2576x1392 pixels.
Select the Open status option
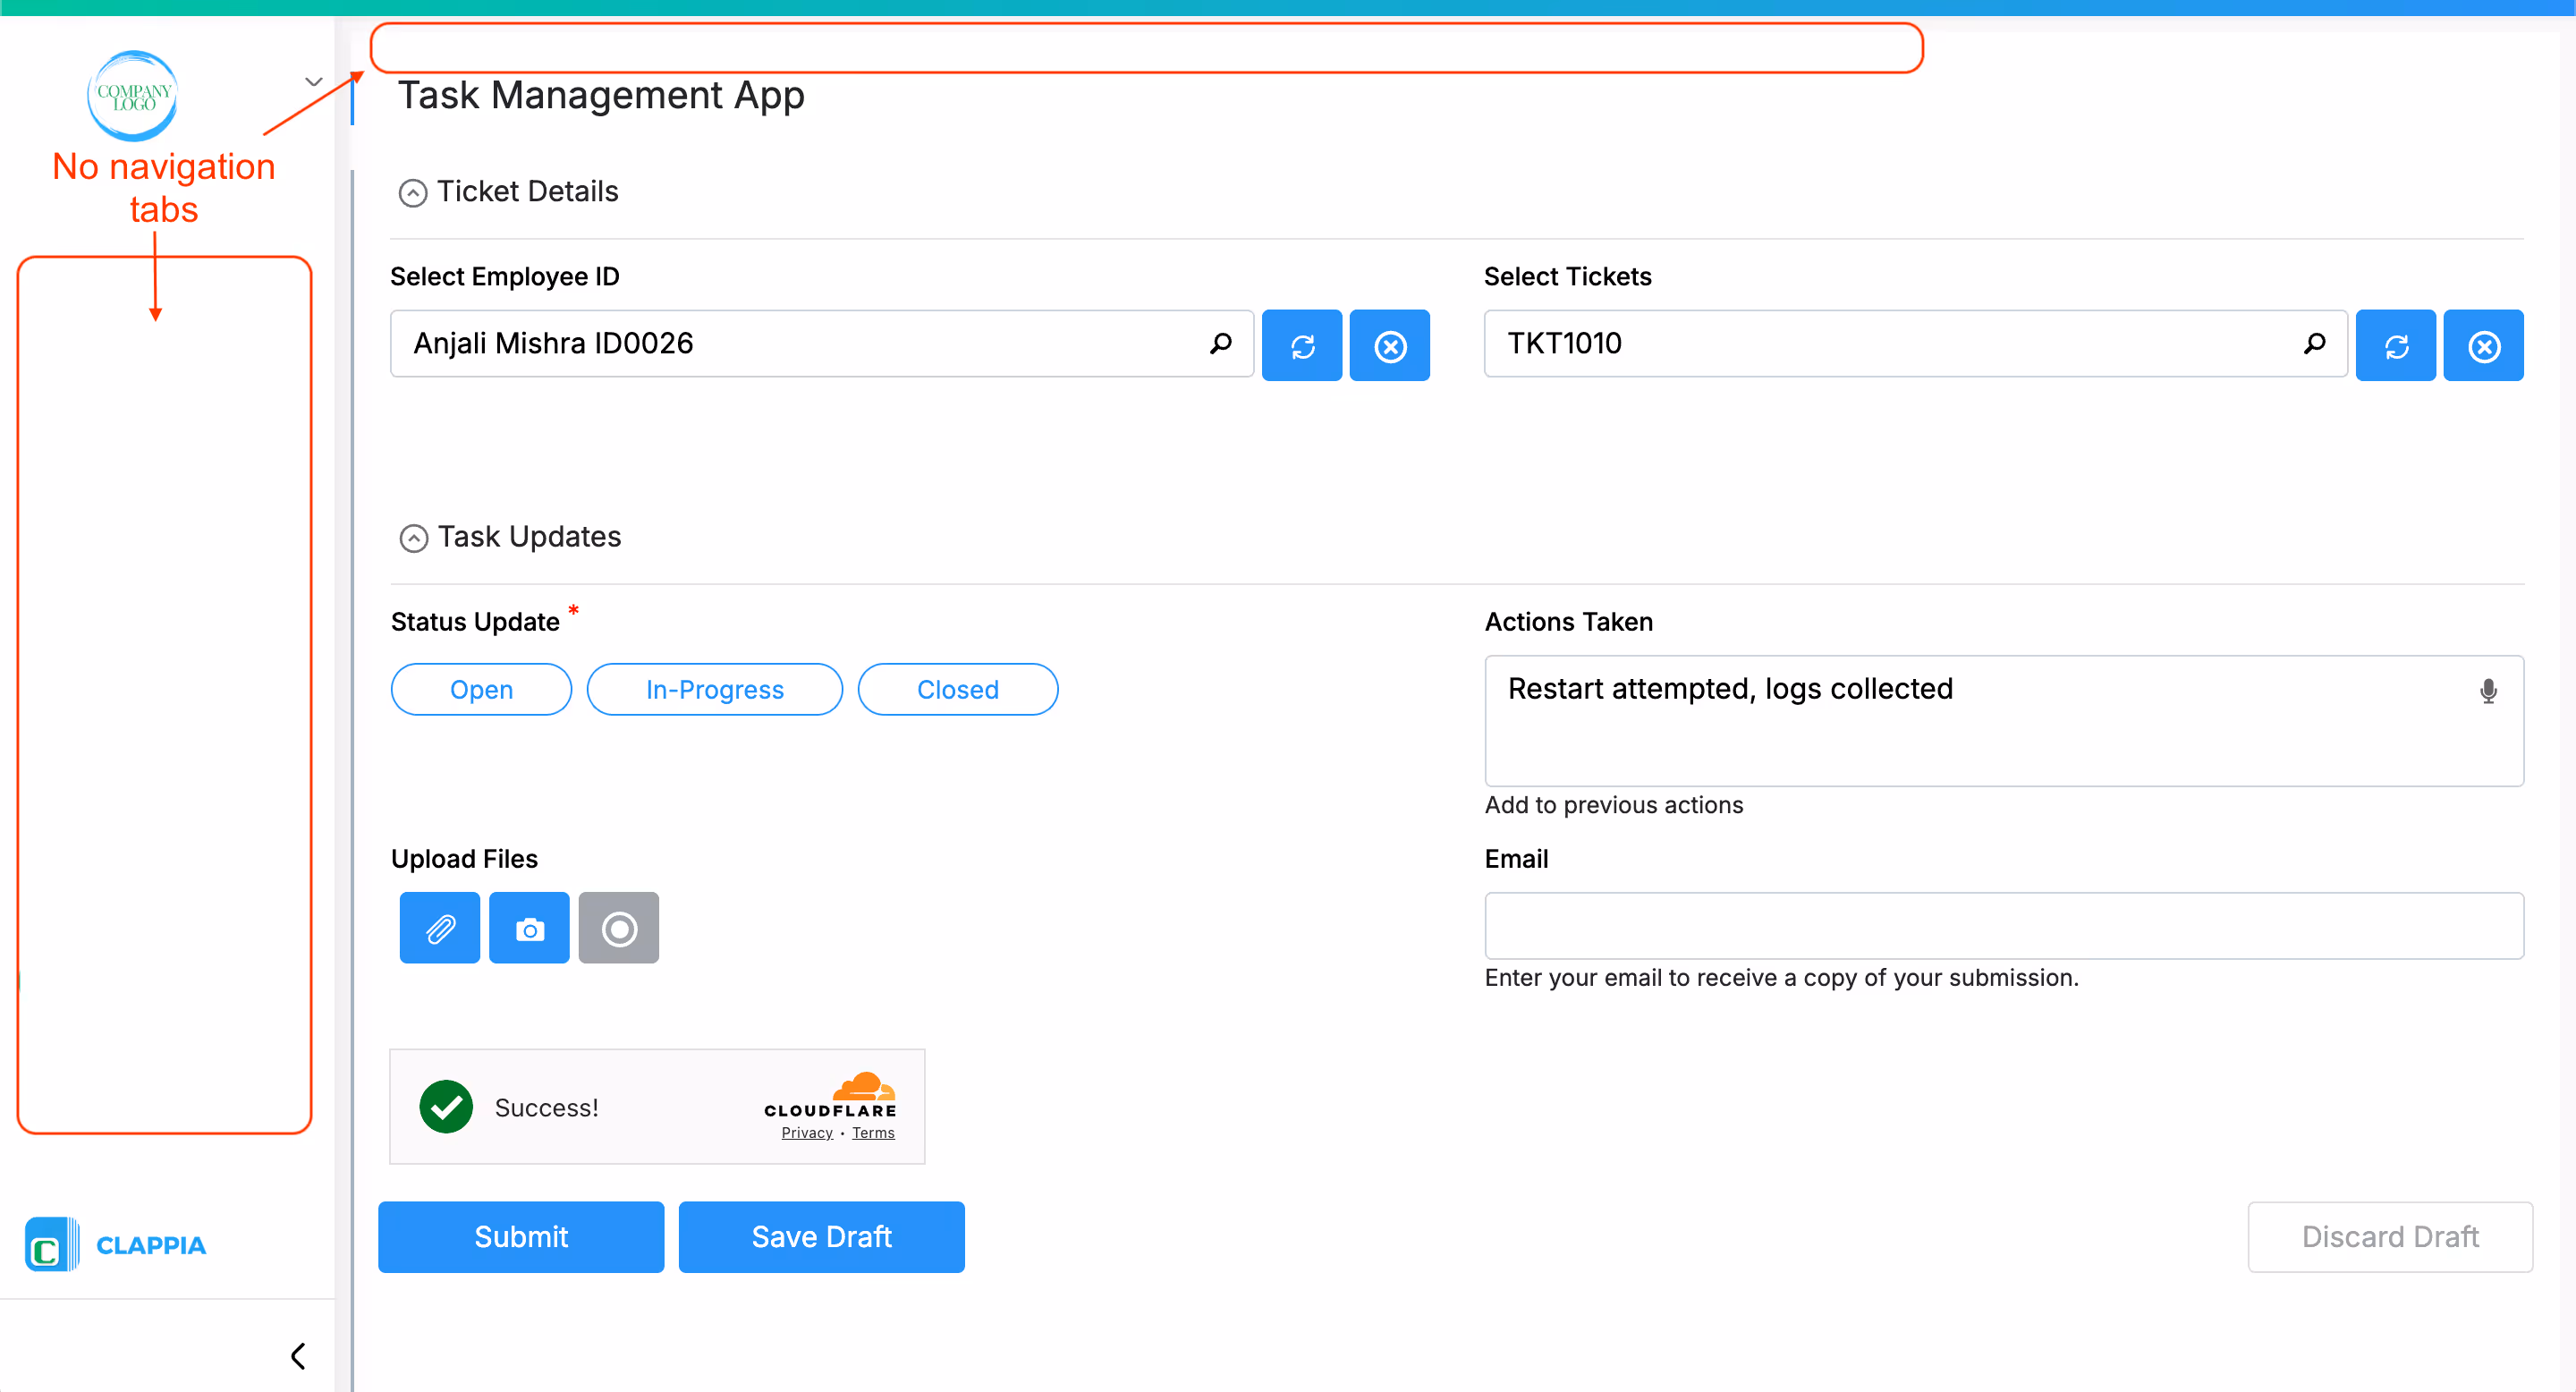(x=481, y=689)
